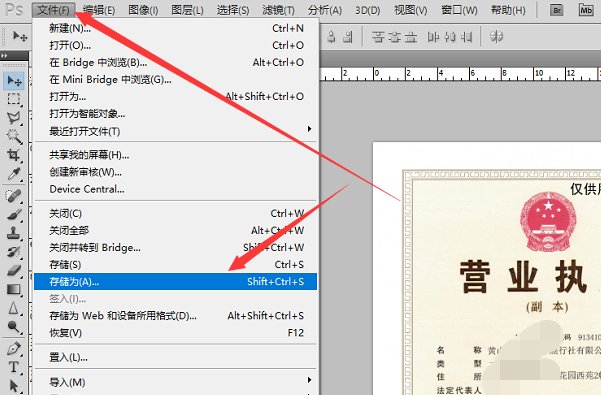The image size is (601, 395).
Task: Click Auto-Align Layers icon in options bar
Action: click(x=496, y=37)
